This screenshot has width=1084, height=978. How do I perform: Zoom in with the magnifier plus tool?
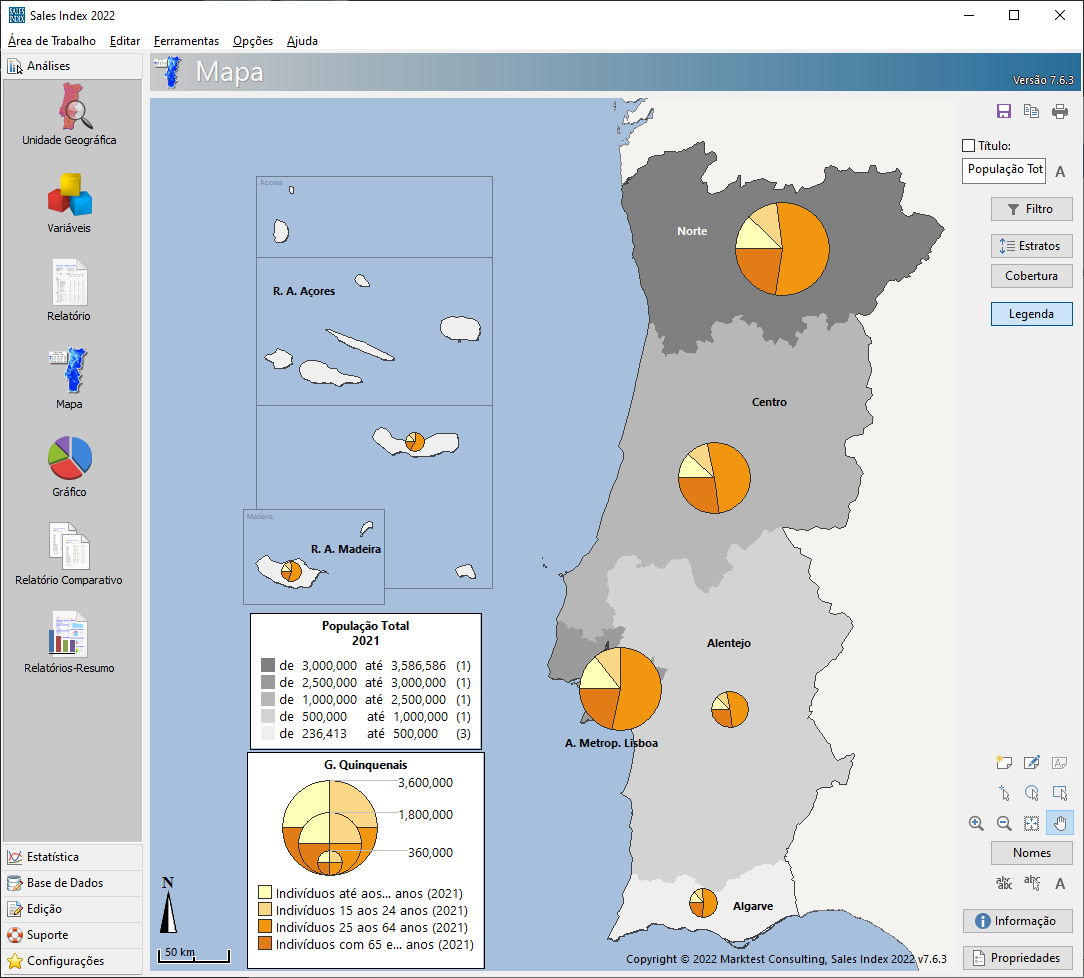click(976, 824)
